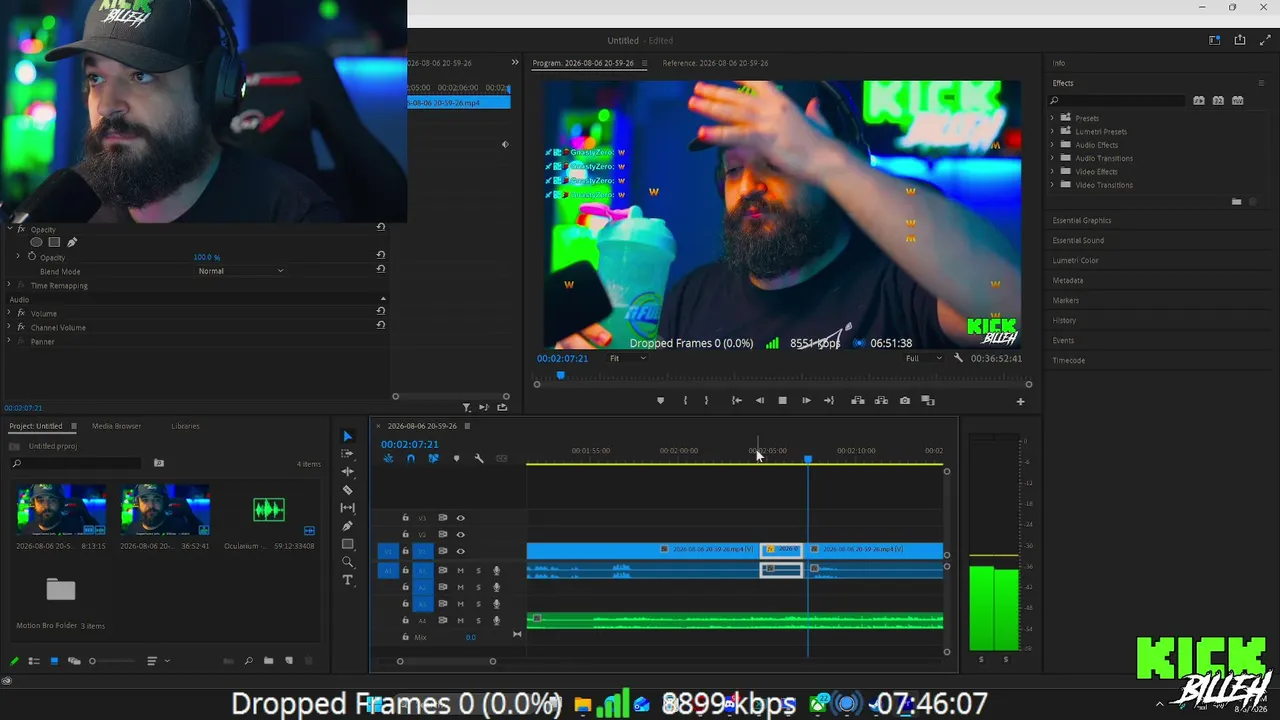Viewport: 1280px width, 720px height.
Task: Toggle Snap in timeline
Action: pos(410,459)
